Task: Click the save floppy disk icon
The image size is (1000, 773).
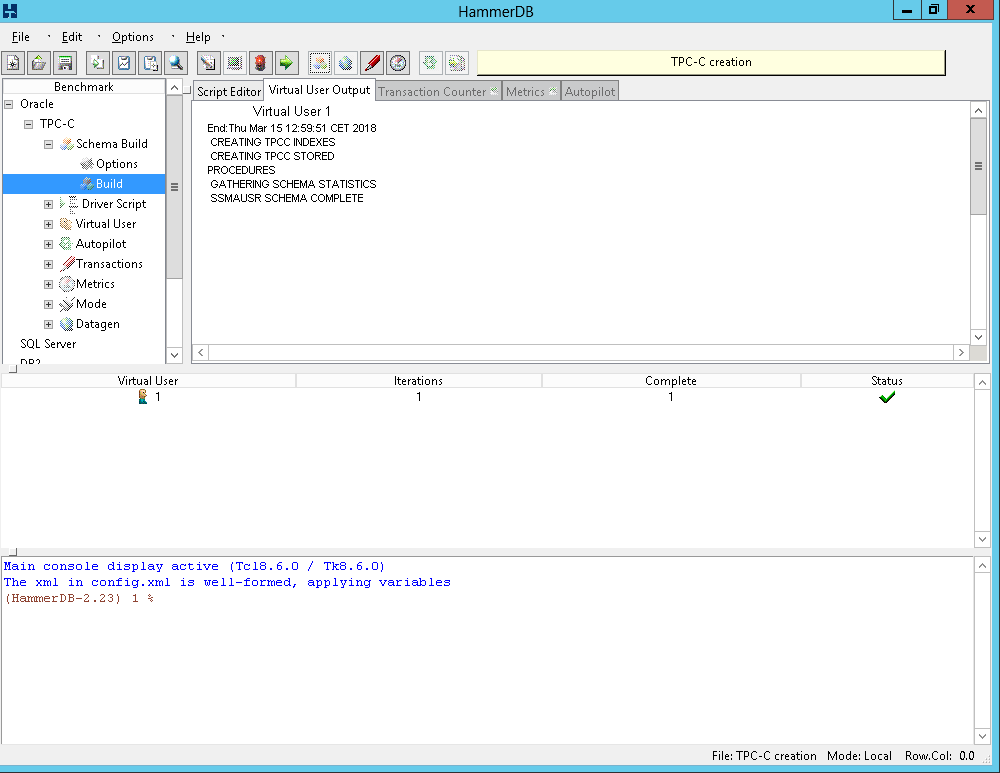Action: pyautogui.click(x=65, y=63)
